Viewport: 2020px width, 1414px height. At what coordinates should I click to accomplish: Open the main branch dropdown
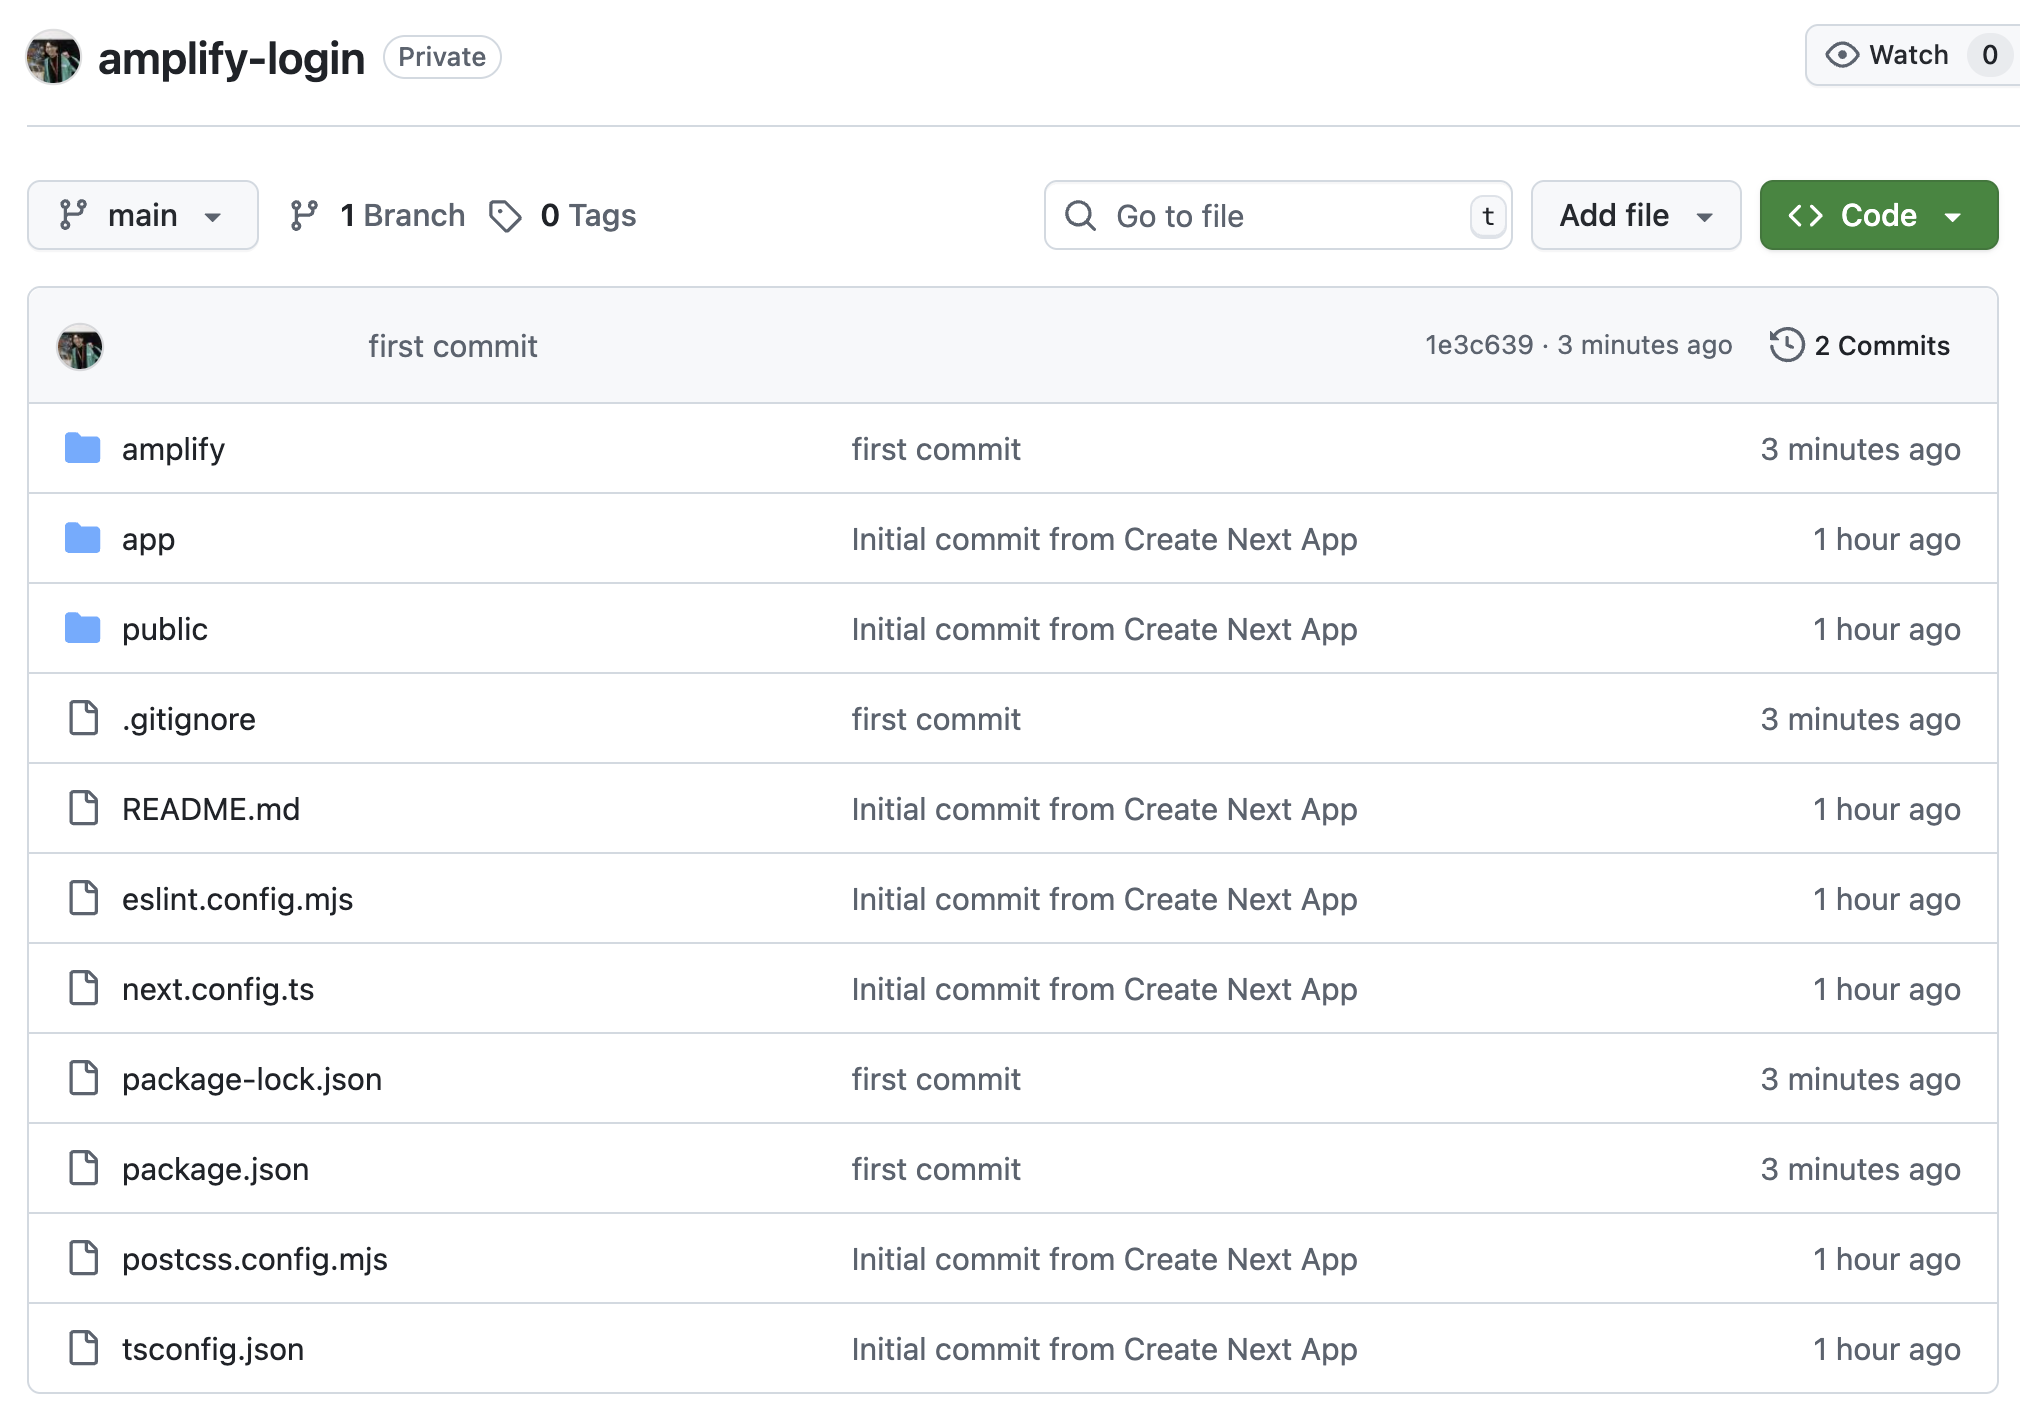pyautogui.click(x=143, y=216)
